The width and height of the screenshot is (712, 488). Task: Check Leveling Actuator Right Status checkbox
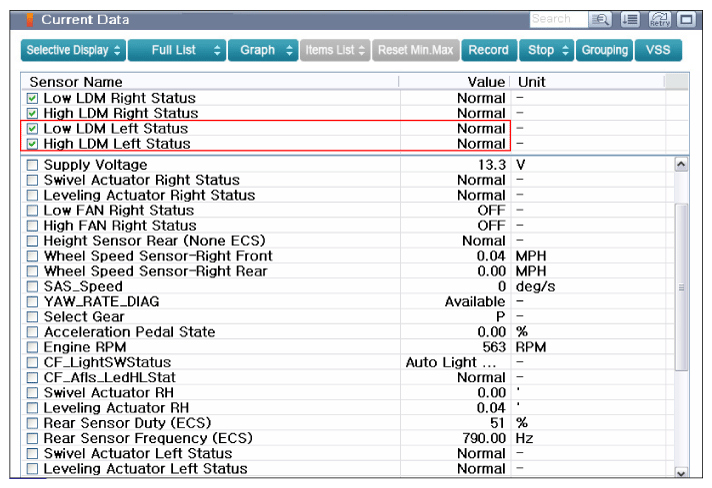(x=32, y=196)
